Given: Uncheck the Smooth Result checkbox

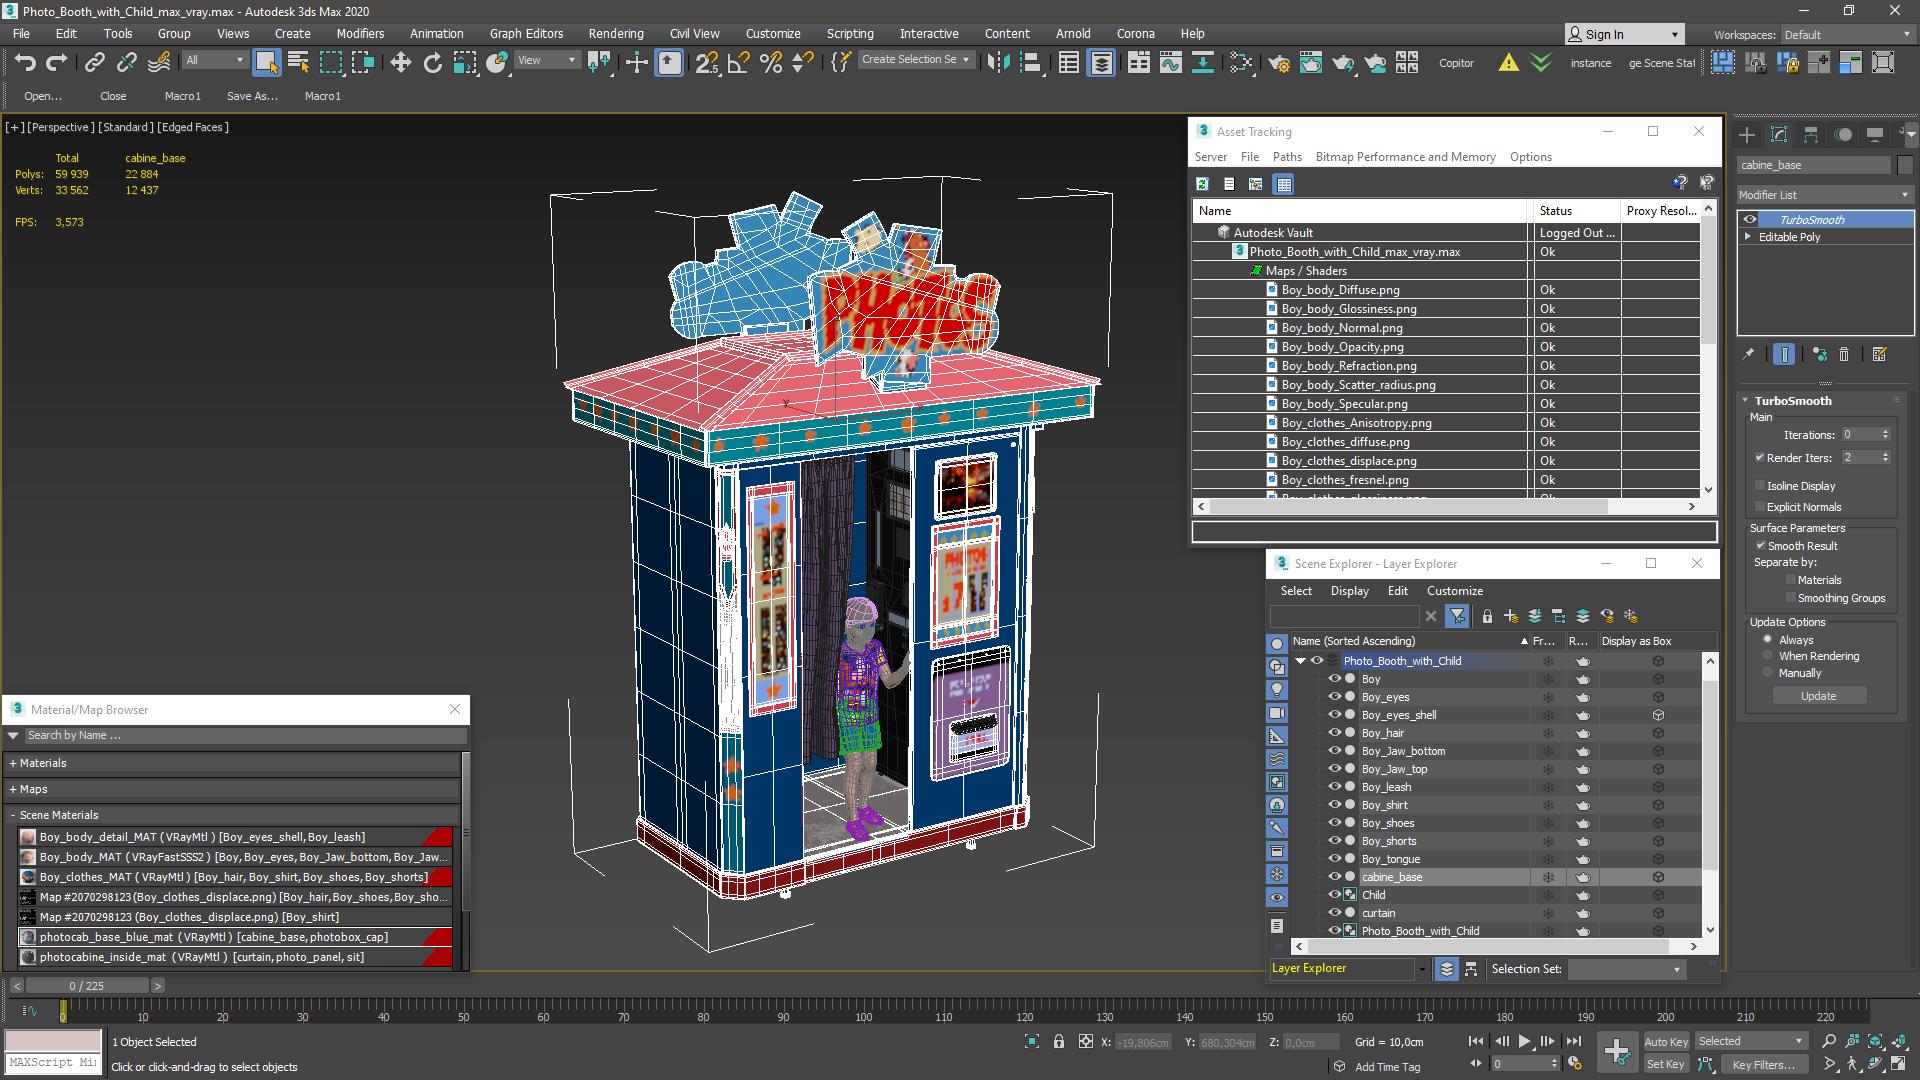Looking at the screenshot, I should 1760,546.
